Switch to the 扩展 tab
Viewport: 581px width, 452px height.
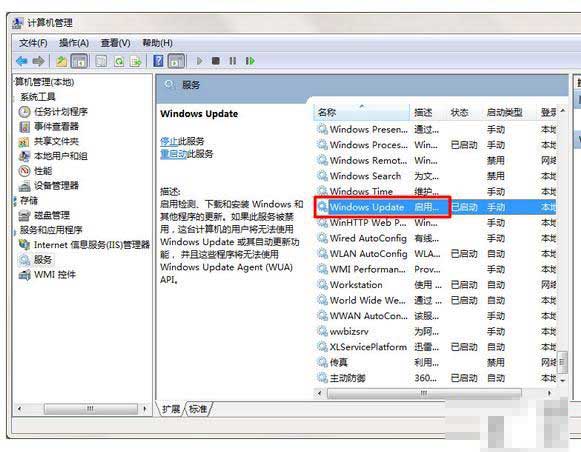171,409
